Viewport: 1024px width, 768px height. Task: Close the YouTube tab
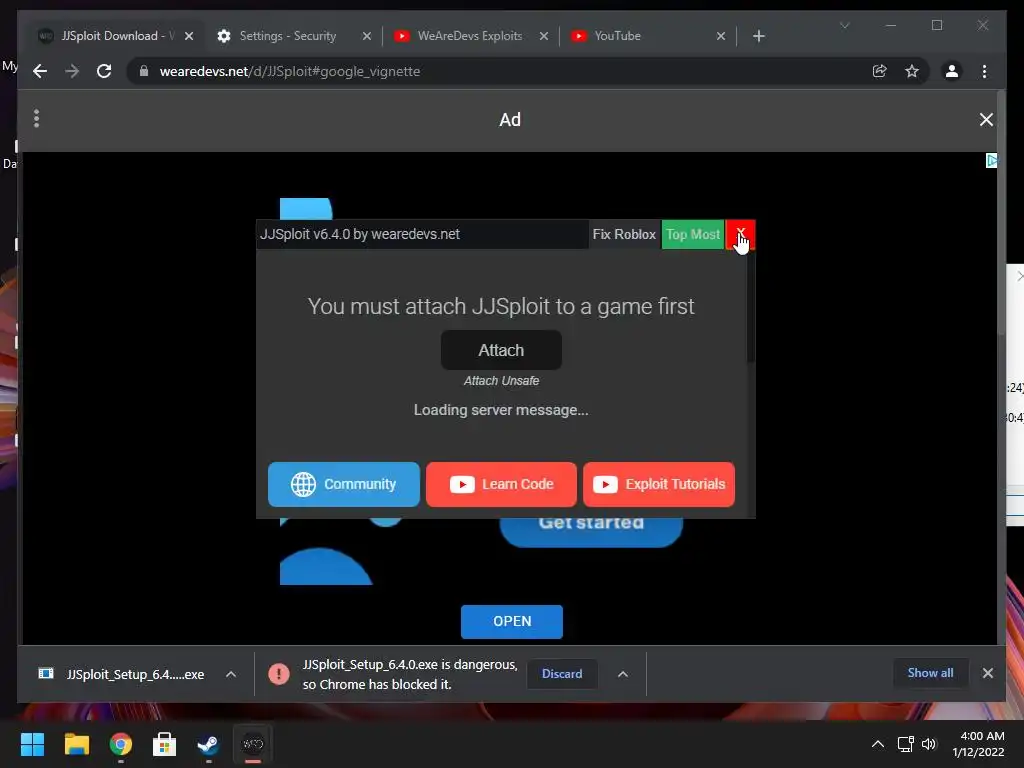(721, 36)
